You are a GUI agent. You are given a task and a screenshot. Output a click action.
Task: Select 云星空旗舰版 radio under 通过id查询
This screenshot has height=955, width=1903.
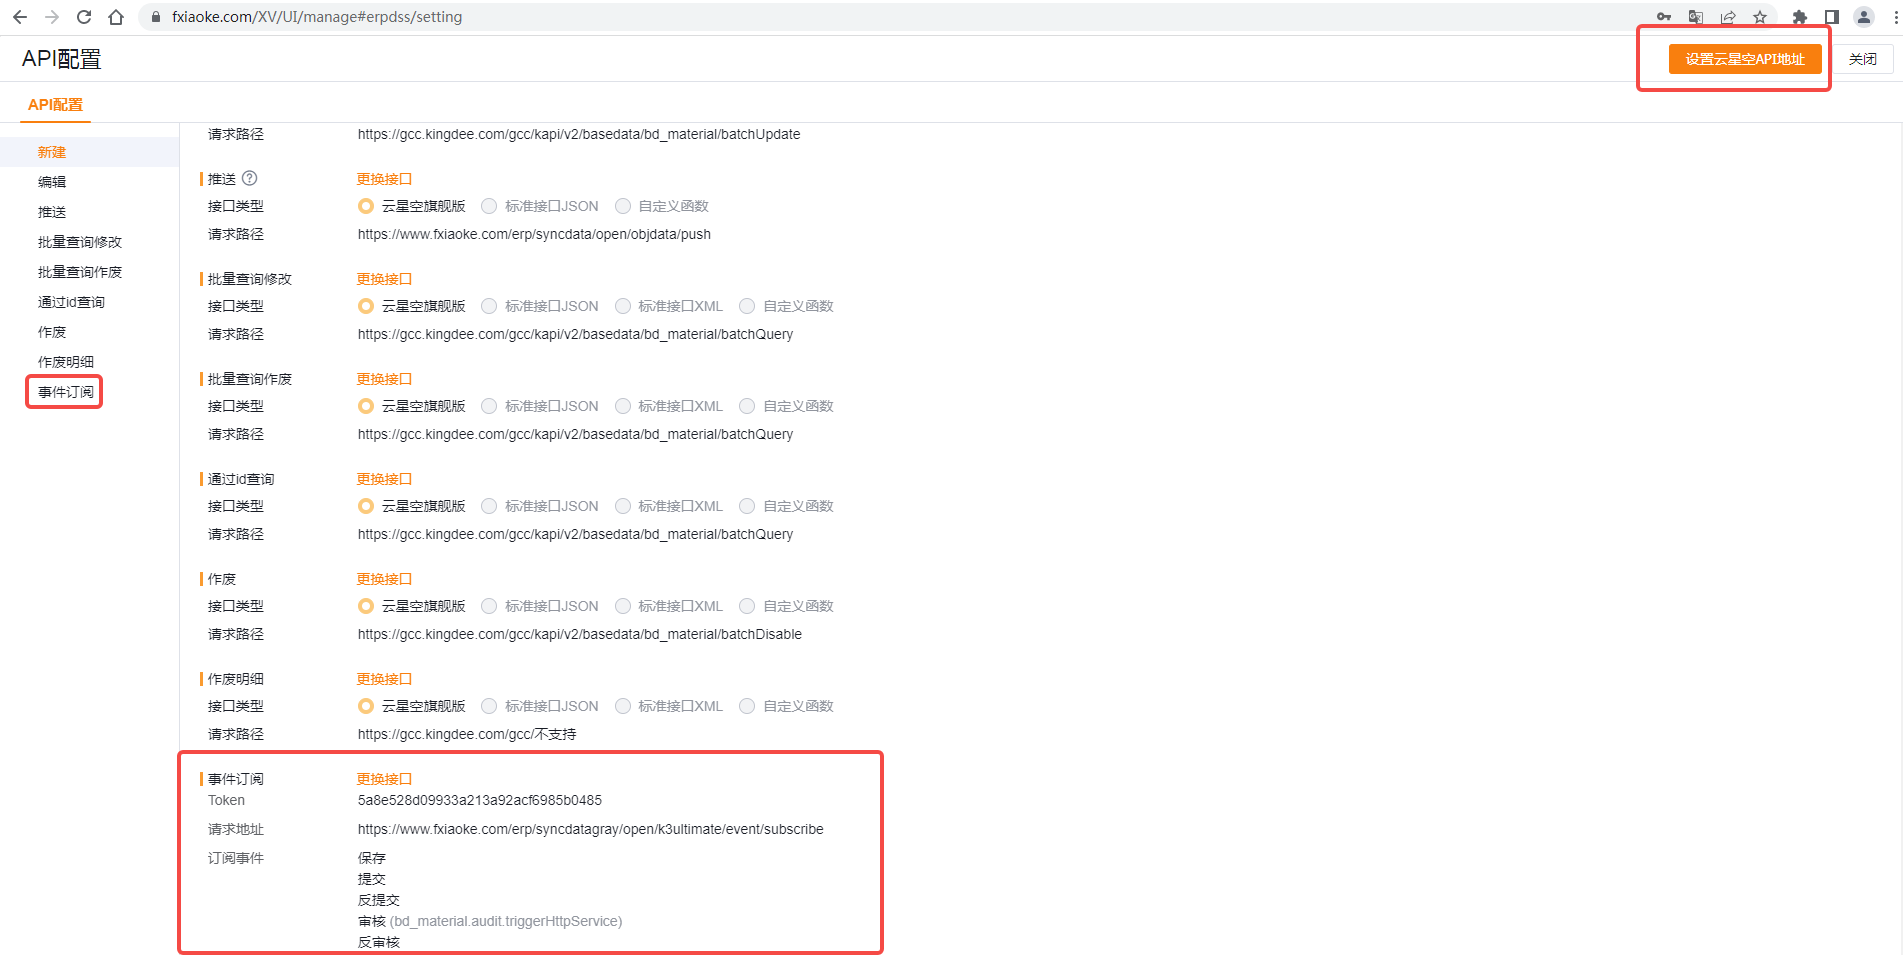click(366, 506)
